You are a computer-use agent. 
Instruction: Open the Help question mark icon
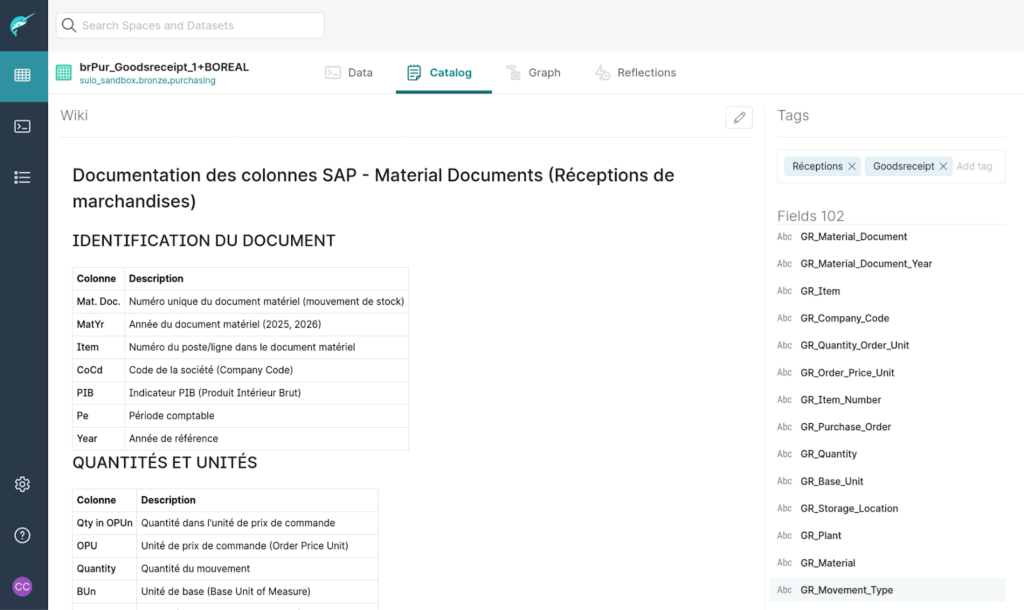(x=22, y=535)
